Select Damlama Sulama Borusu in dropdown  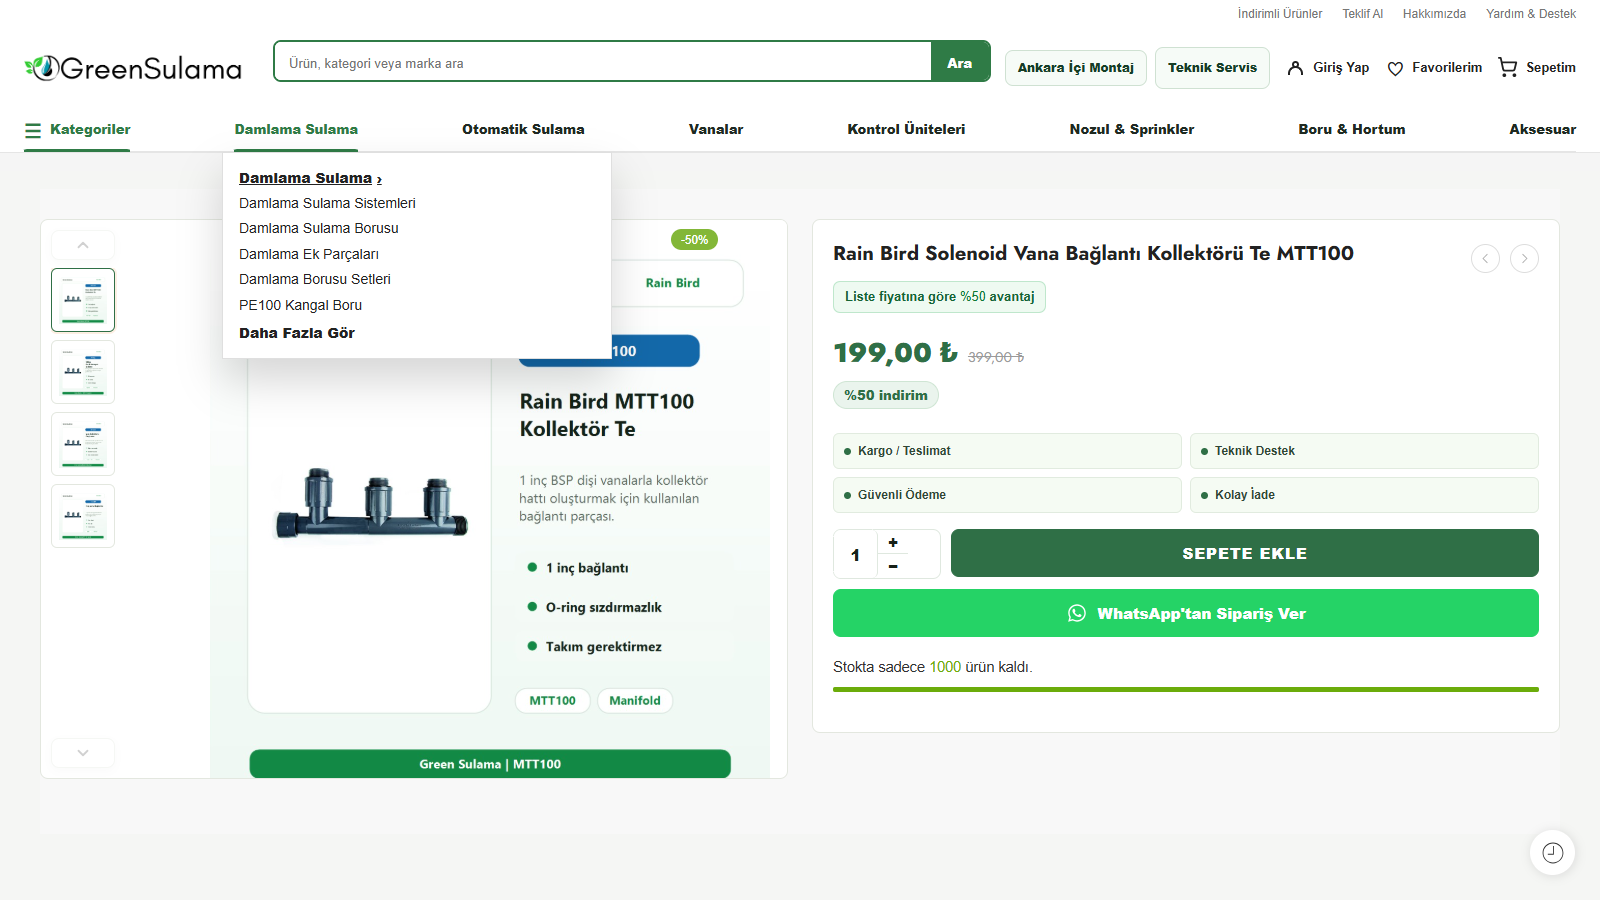tap(319, 228)
